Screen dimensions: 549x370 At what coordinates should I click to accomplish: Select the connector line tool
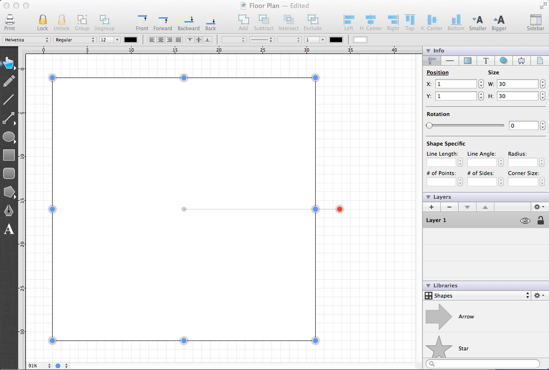[x=9, y=118]
